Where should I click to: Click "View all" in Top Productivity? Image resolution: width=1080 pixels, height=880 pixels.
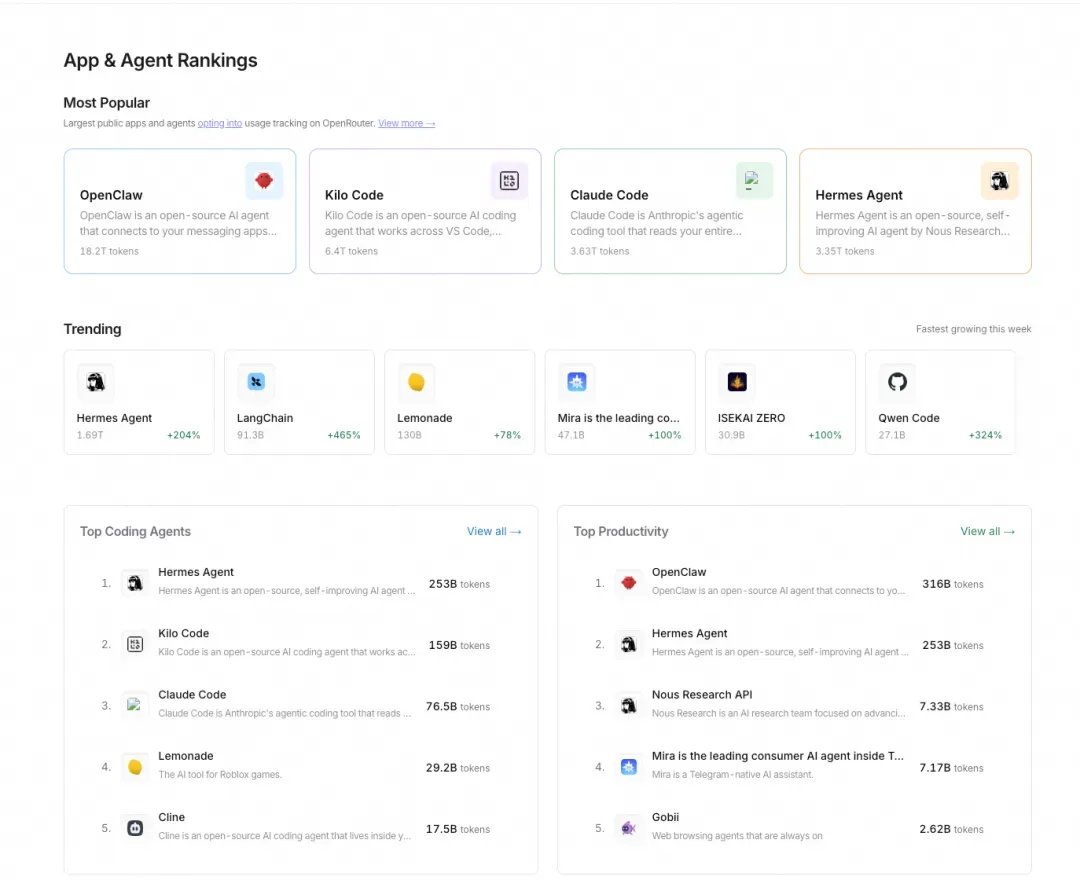click(x=987, y=531)
